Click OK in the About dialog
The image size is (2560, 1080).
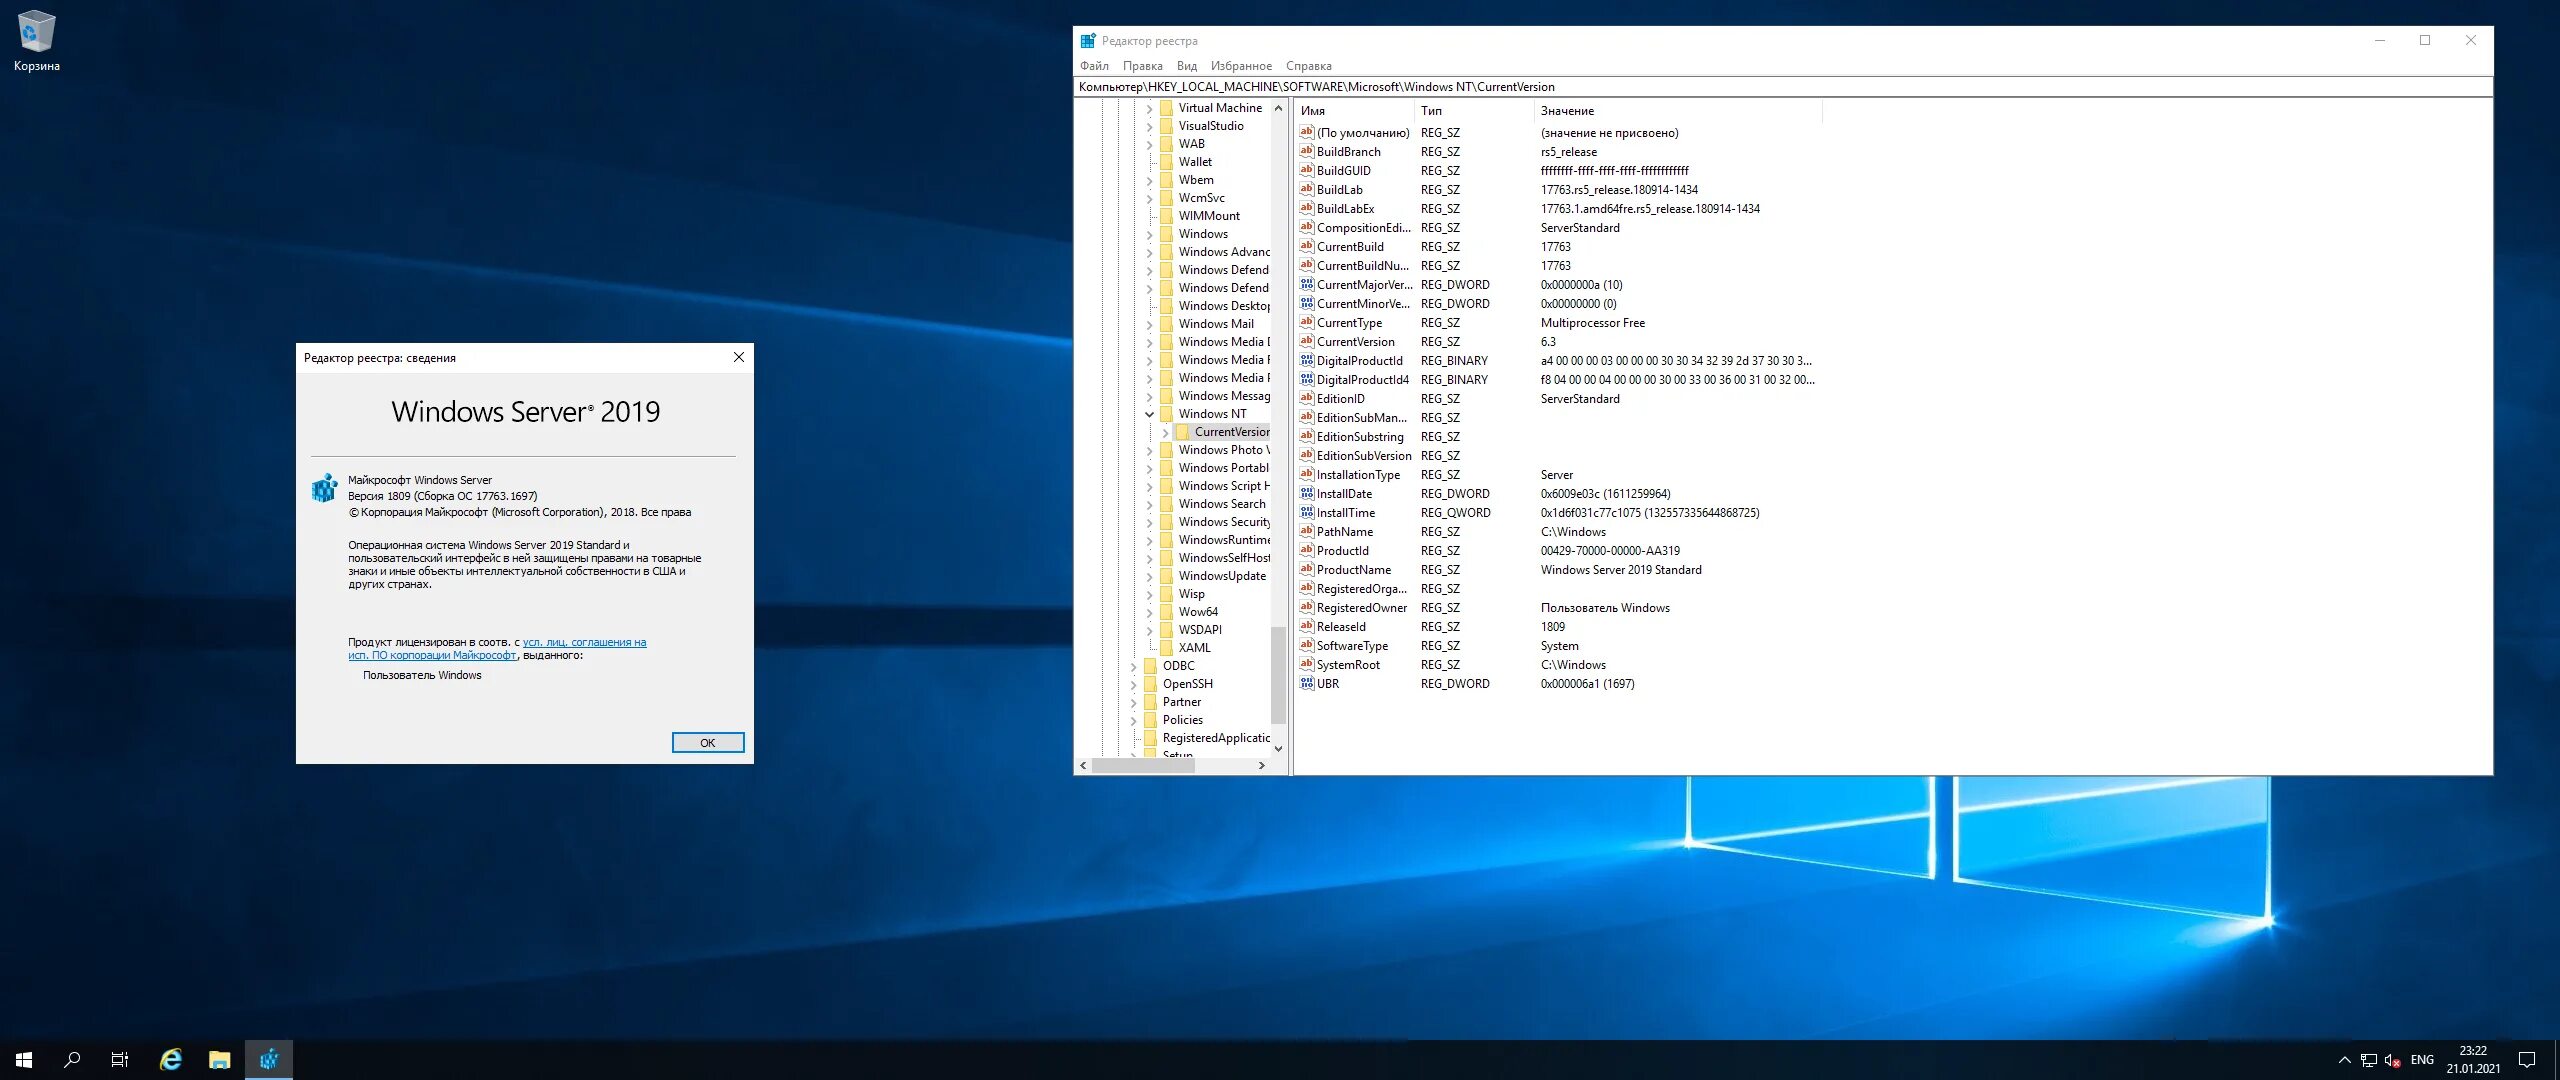(x=708, y=742)
